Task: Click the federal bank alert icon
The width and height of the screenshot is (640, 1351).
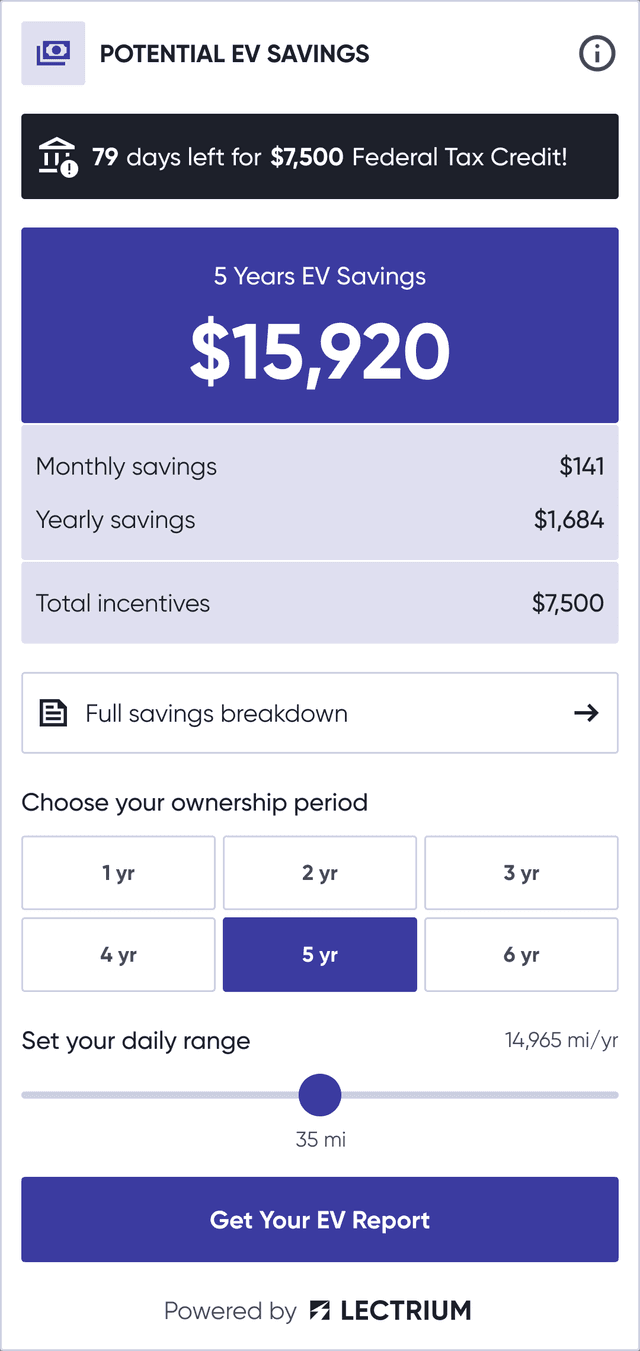Action: [57, 157]
